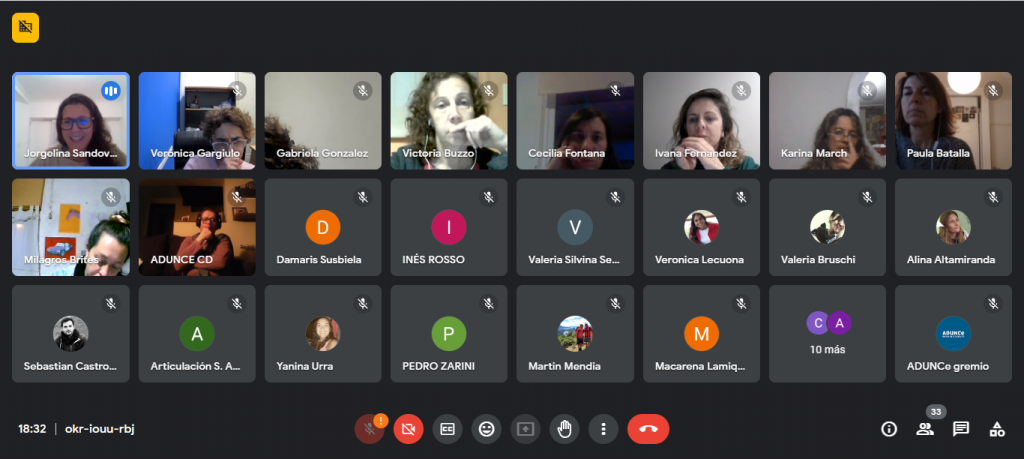Toggle the muted microphone button
1024x459 pixels.
(369, 429)
